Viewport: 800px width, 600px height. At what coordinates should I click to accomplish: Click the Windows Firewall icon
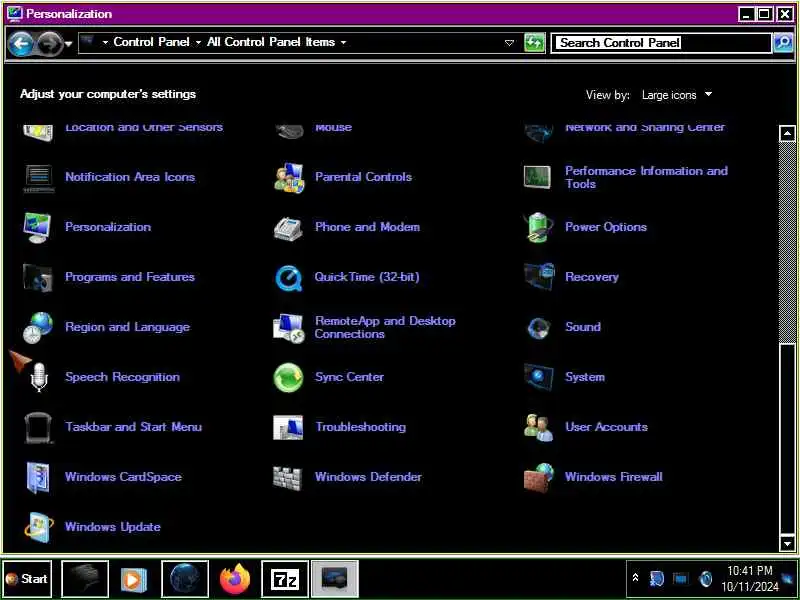point(539,478)
